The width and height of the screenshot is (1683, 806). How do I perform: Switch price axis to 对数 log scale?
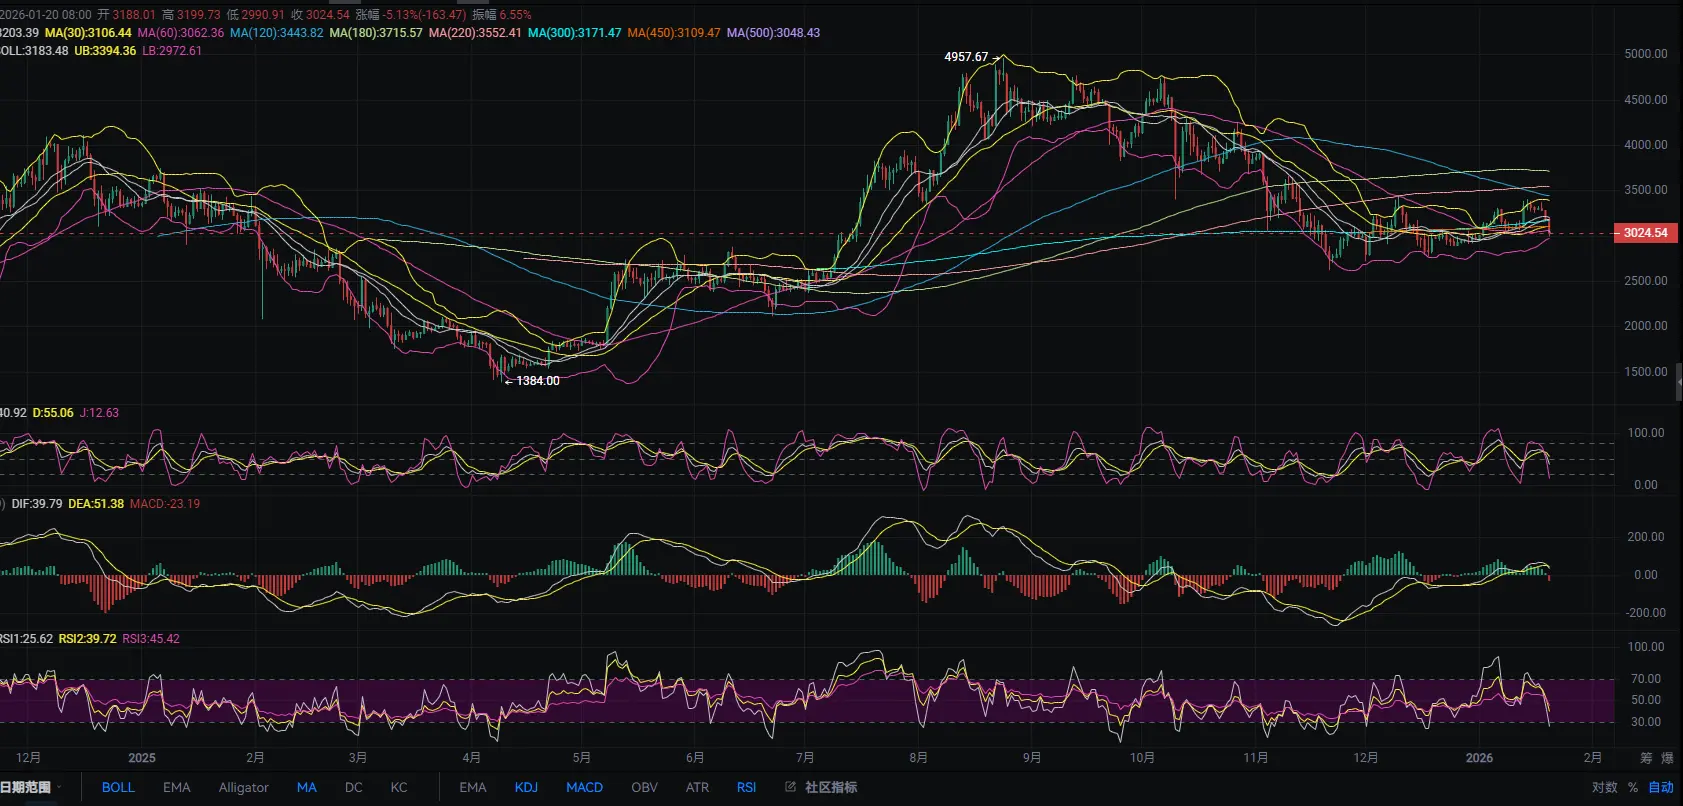tap(1605, 787)
